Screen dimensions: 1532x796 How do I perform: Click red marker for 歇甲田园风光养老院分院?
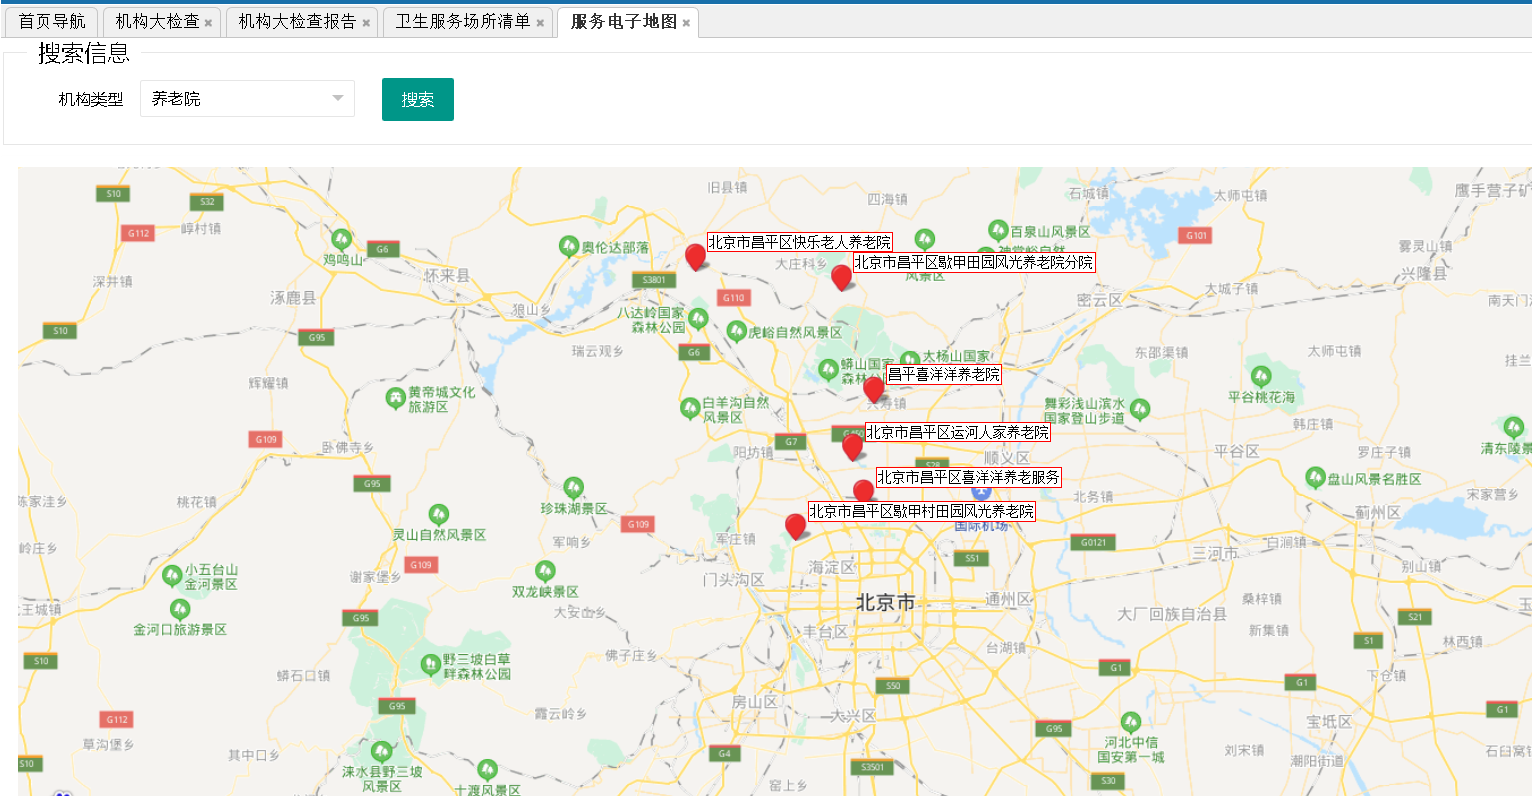pos(841,276)
